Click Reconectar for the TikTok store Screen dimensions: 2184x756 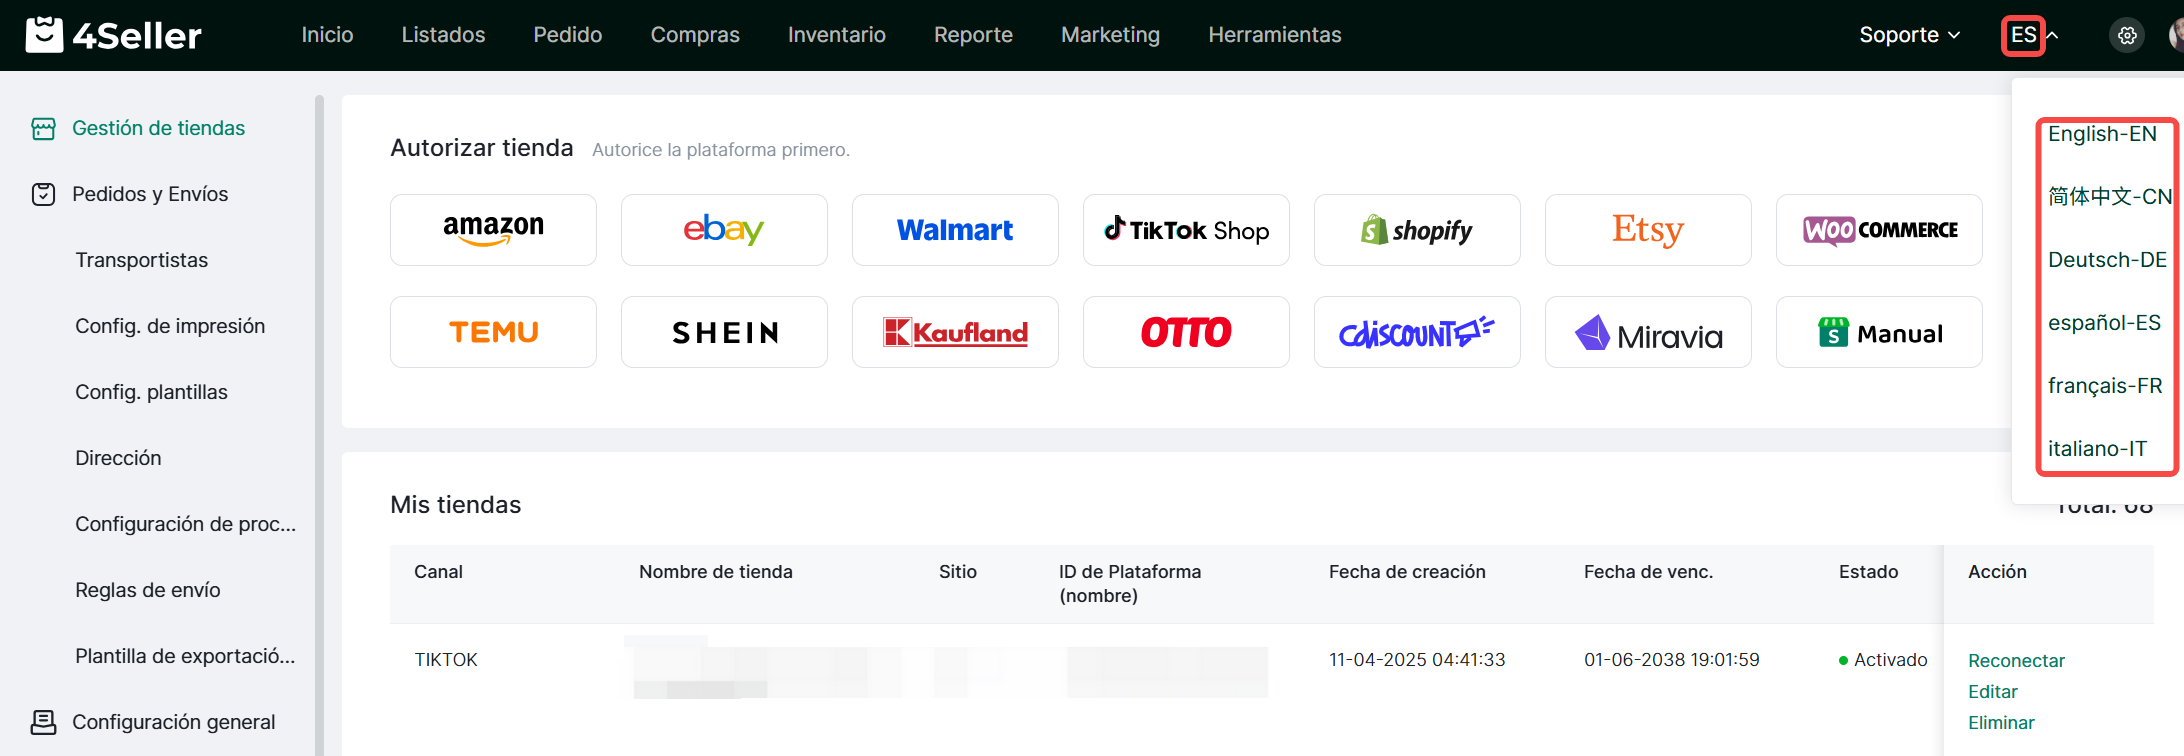[x=2016, y=660]
